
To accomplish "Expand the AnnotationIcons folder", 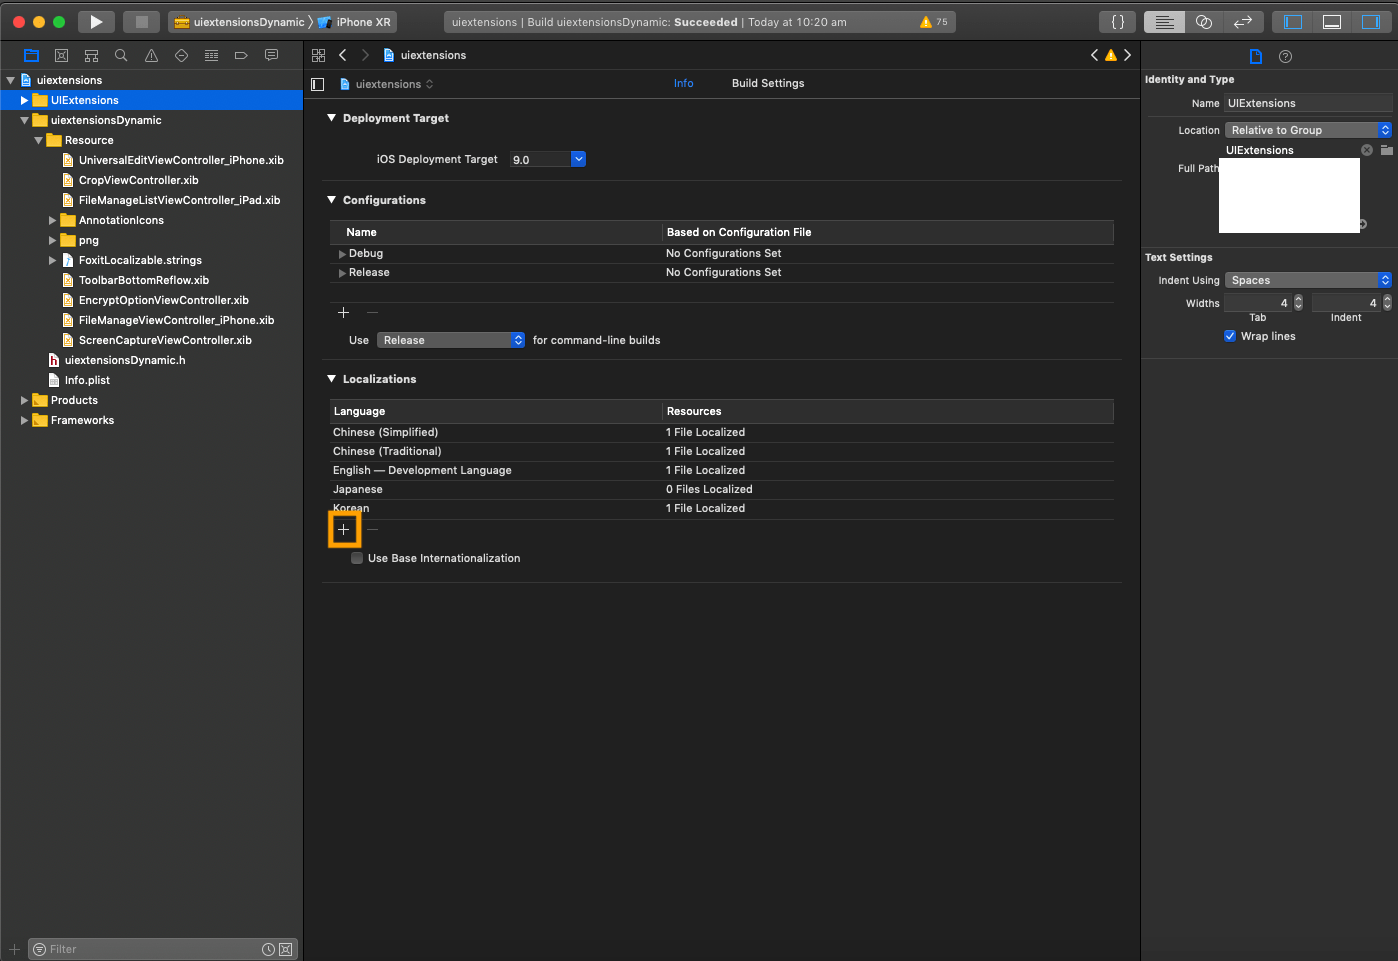I will (52, 221).
